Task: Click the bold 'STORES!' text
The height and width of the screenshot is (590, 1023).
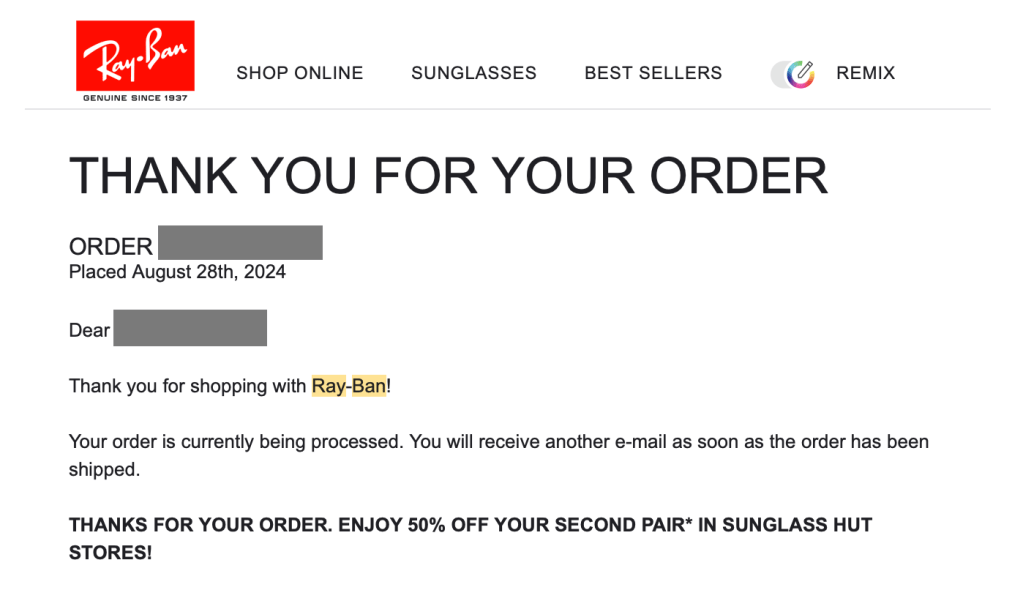Action: pos(110,552)
